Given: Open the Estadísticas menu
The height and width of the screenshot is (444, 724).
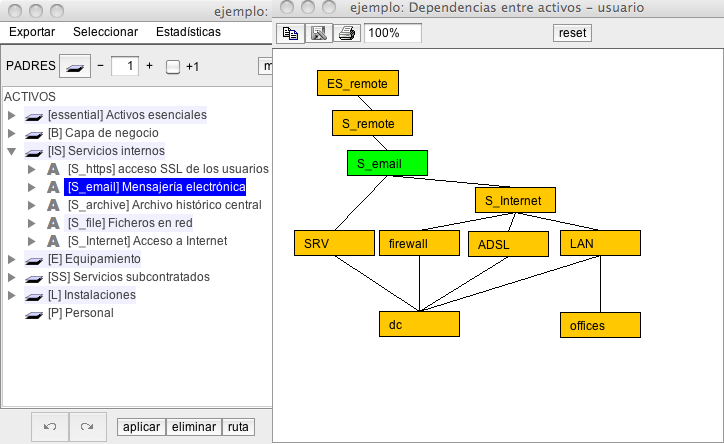Looking at the screenshot, I should click(188, 32).
